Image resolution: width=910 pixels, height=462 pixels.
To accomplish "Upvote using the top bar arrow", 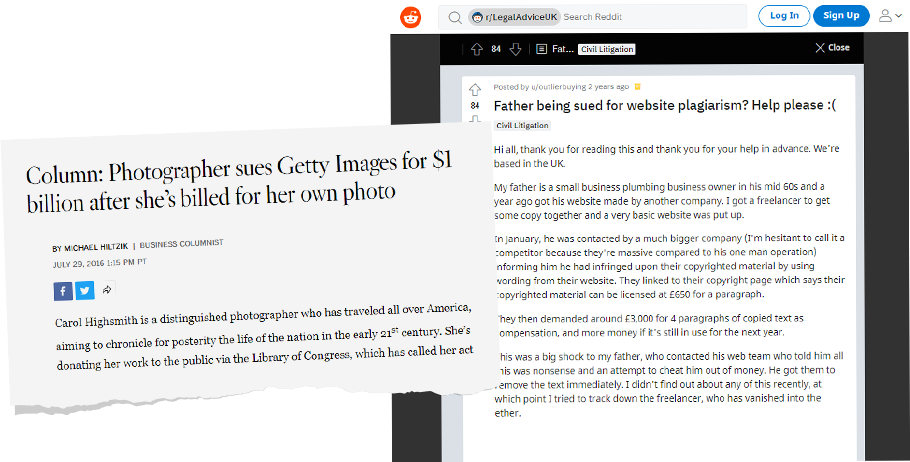I will coord(476,49).
